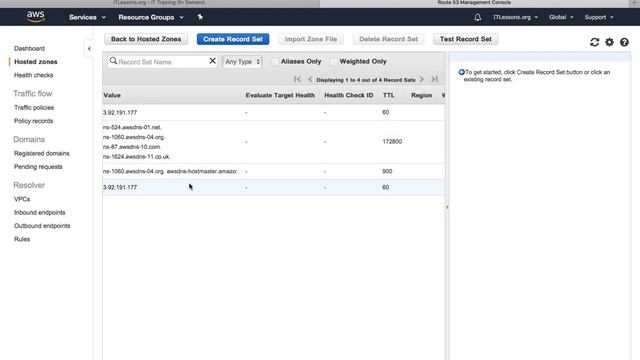The image size is (640, 360).
Task: Toggle Aliases Only checkbox
Action: [275, 62]
